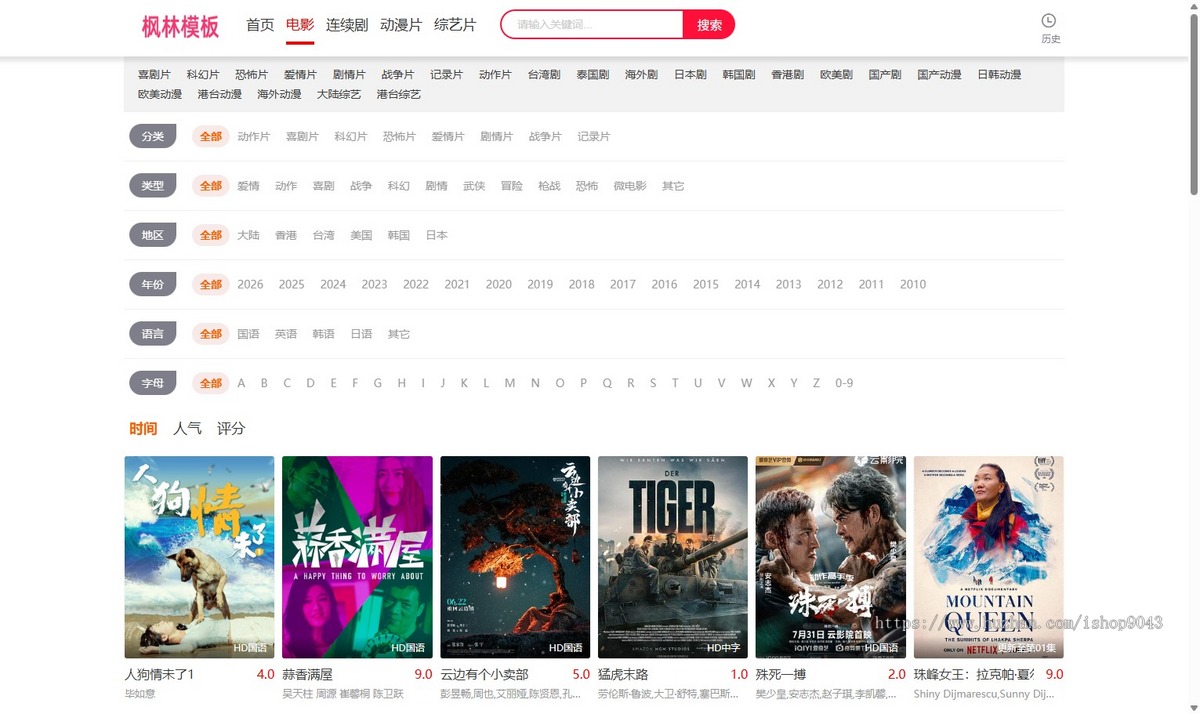1200x714 pixels.
Task: Click the 分类 filter label badge
Action: coord(153,136)
